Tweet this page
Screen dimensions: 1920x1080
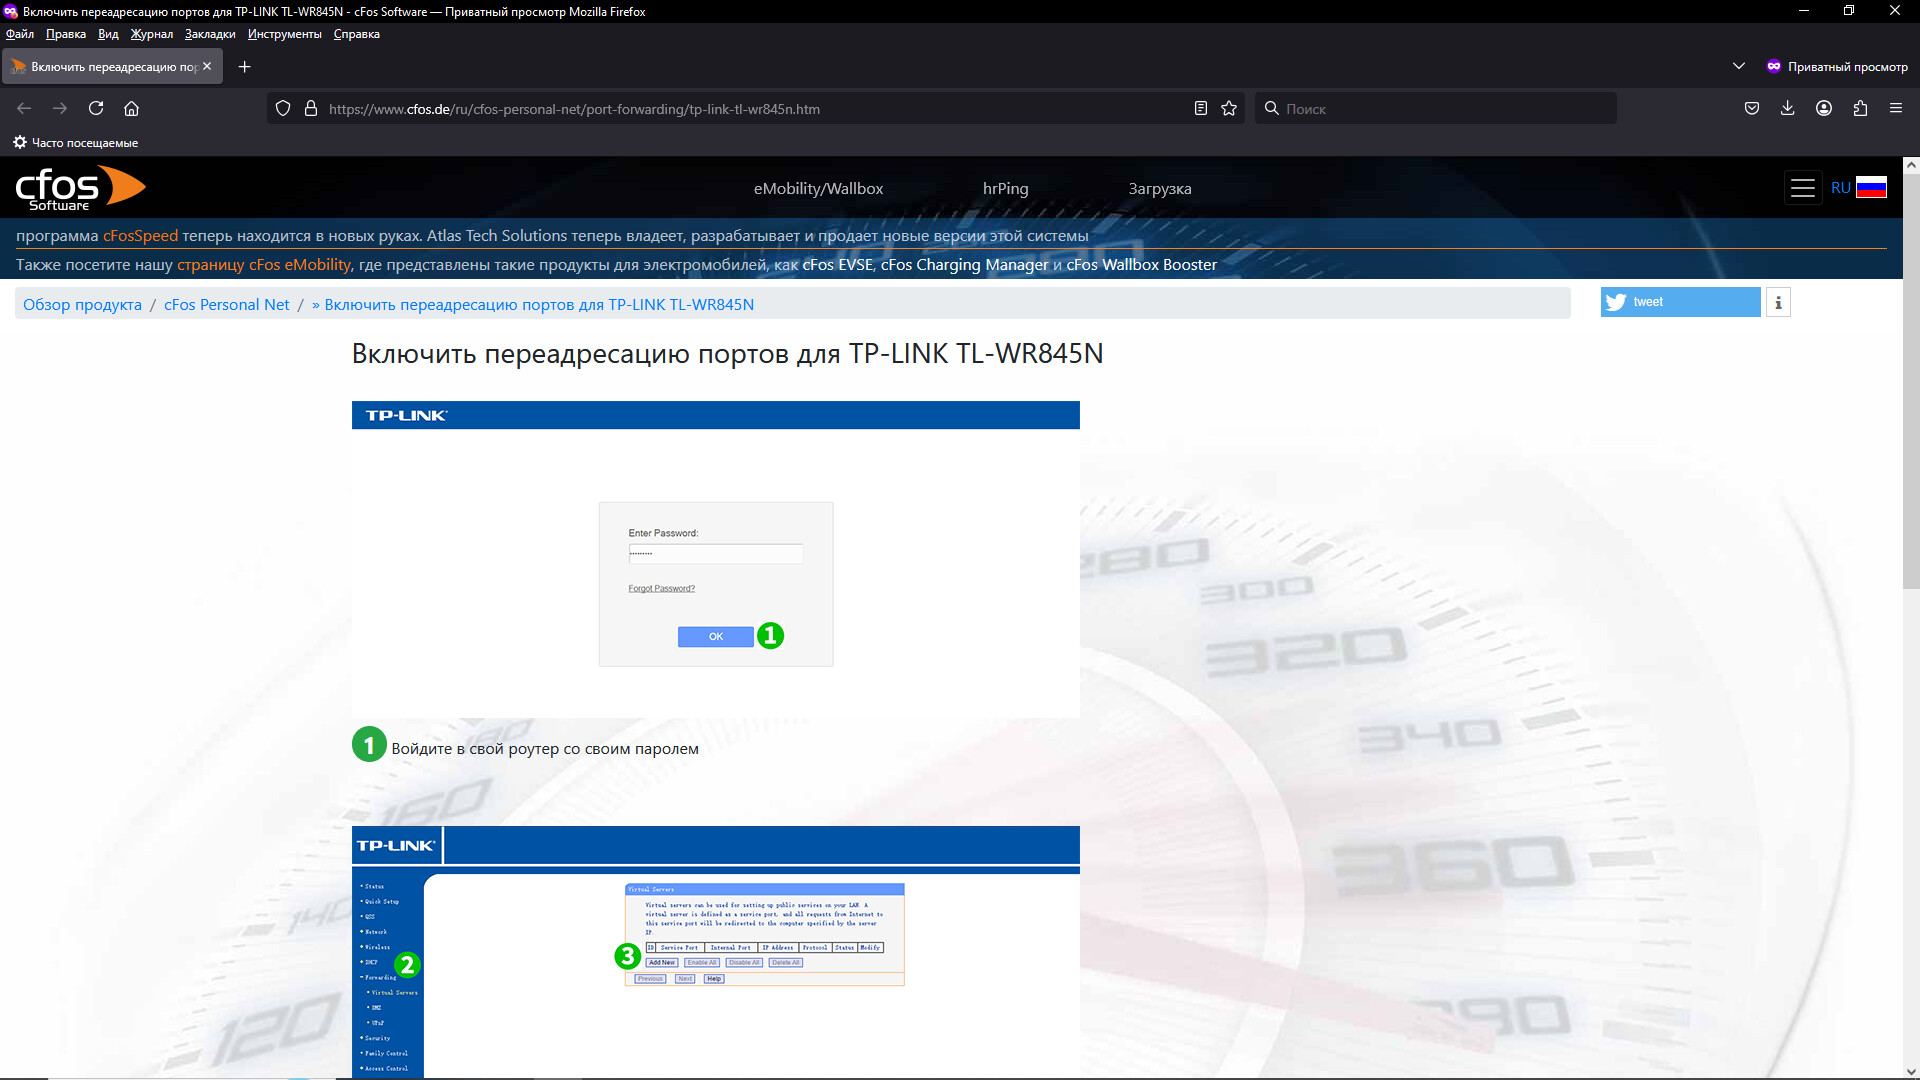click(1680, 302)
